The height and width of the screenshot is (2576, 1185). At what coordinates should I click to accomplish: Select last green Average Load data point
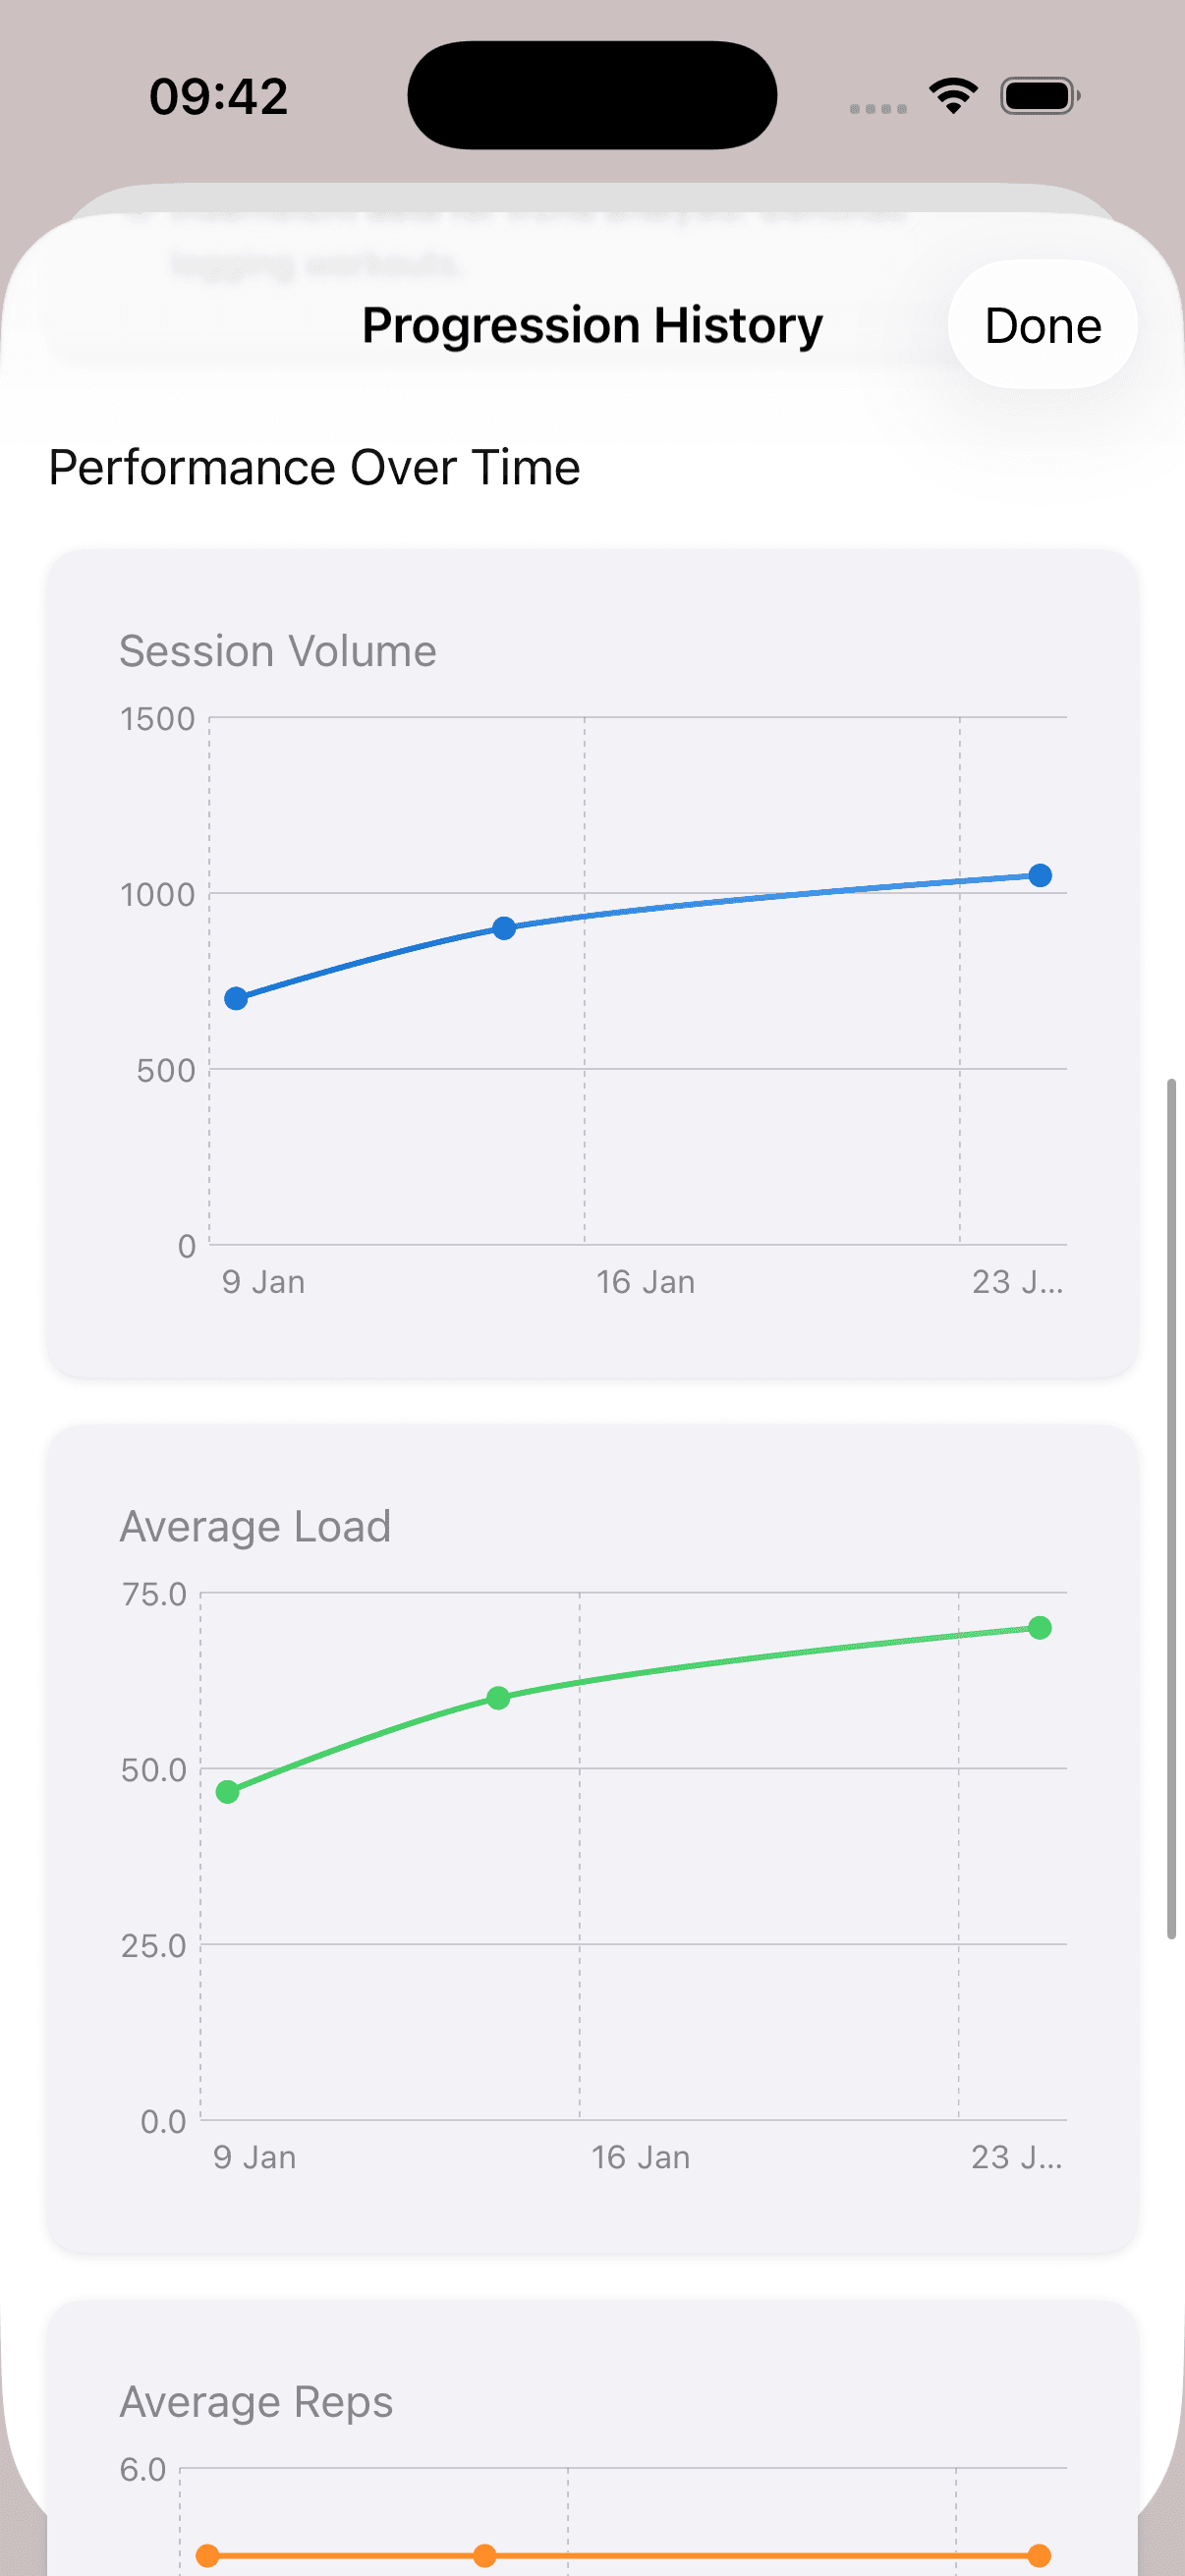click(1040, 1628)
